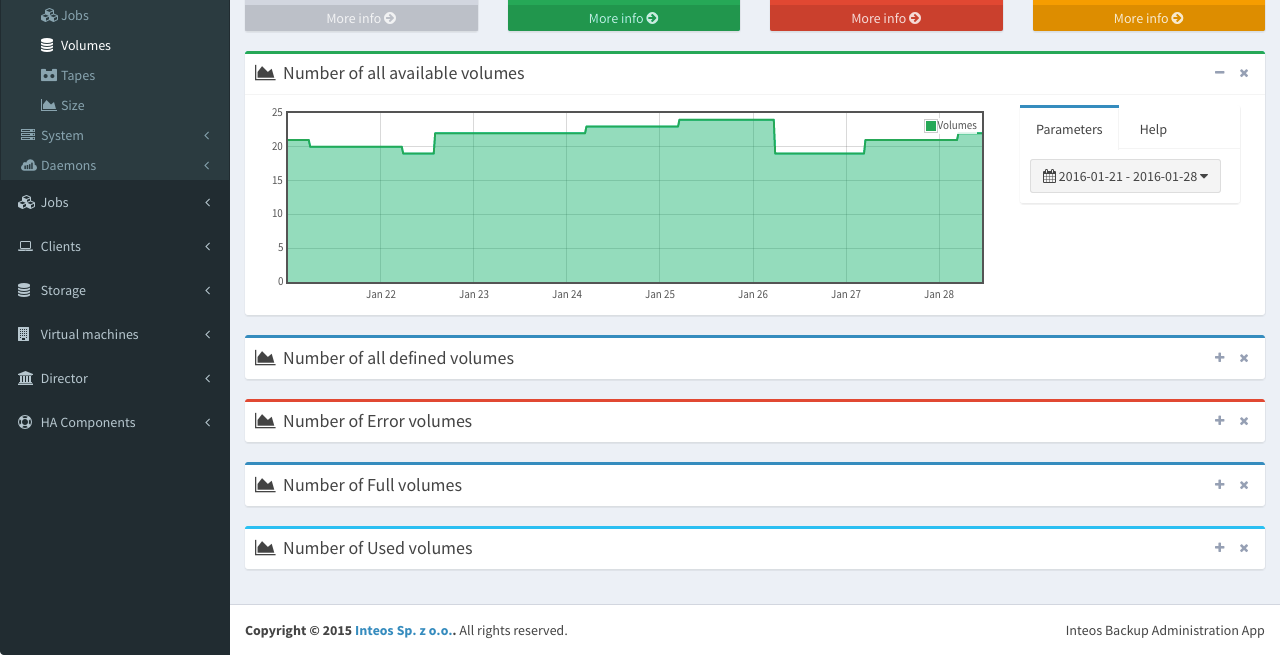Image resolution: width=1280 pixels, height=655 pixels.
Task: Collapse the available volumes panel
Action: [1219, 73]
